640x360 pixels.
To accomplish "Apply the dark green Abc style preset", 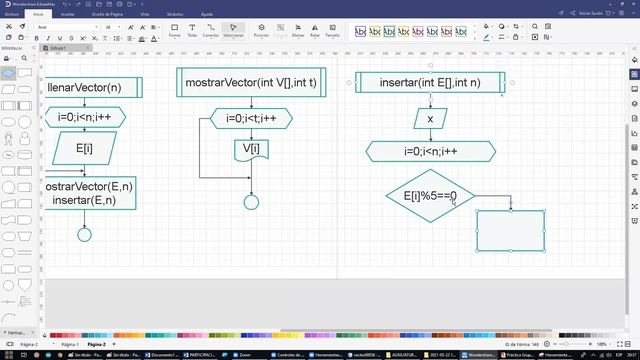I will click(x=389, y=31).
